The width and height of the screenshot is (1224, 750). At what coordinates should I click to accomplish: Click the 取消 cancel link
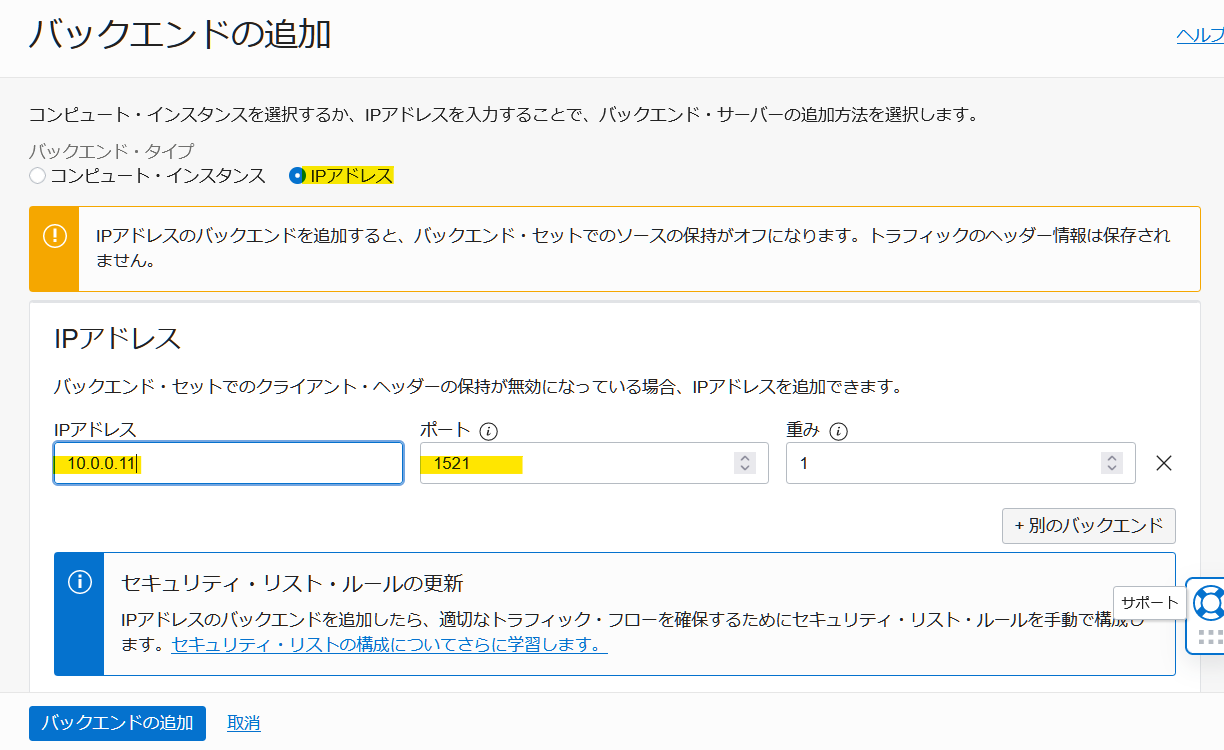pyautogui.click(x=244, y=723)
